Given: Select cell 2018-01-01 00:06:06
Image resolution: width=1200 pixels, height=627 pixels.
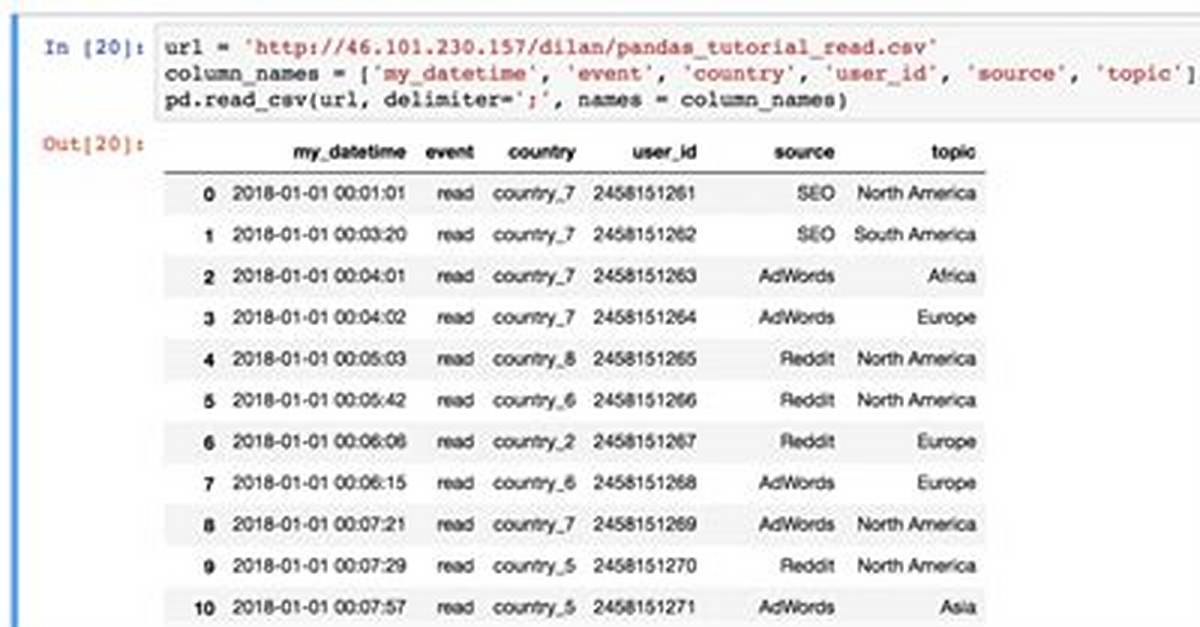Looking at the screenshot, I should coord(320,442).
